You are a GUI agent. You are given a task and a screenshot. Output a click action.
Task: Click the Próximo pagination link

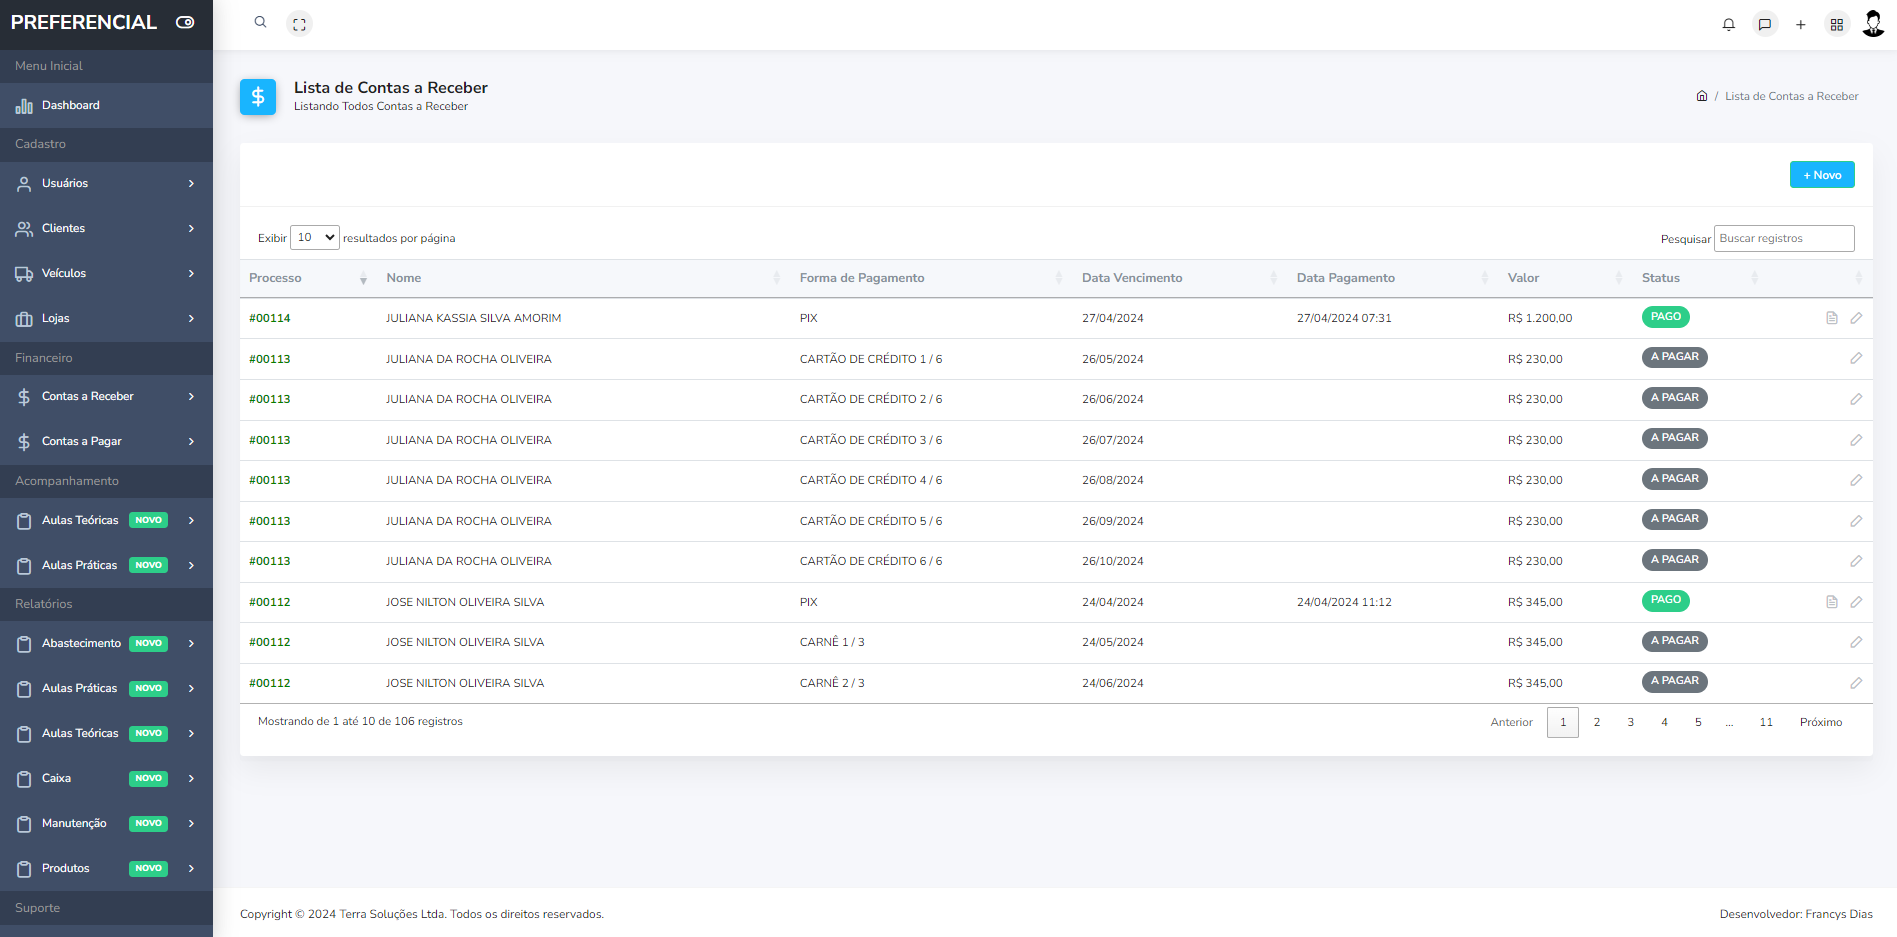click(x=1821, y=722)
